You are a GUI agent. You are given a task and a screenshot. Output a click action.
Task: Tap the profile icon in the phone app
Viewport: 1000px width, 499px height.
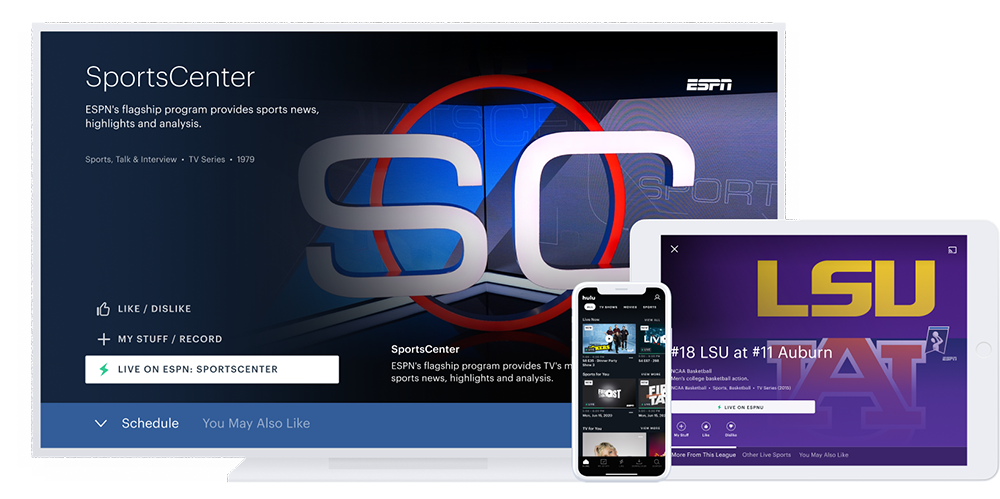coord(656,297)
